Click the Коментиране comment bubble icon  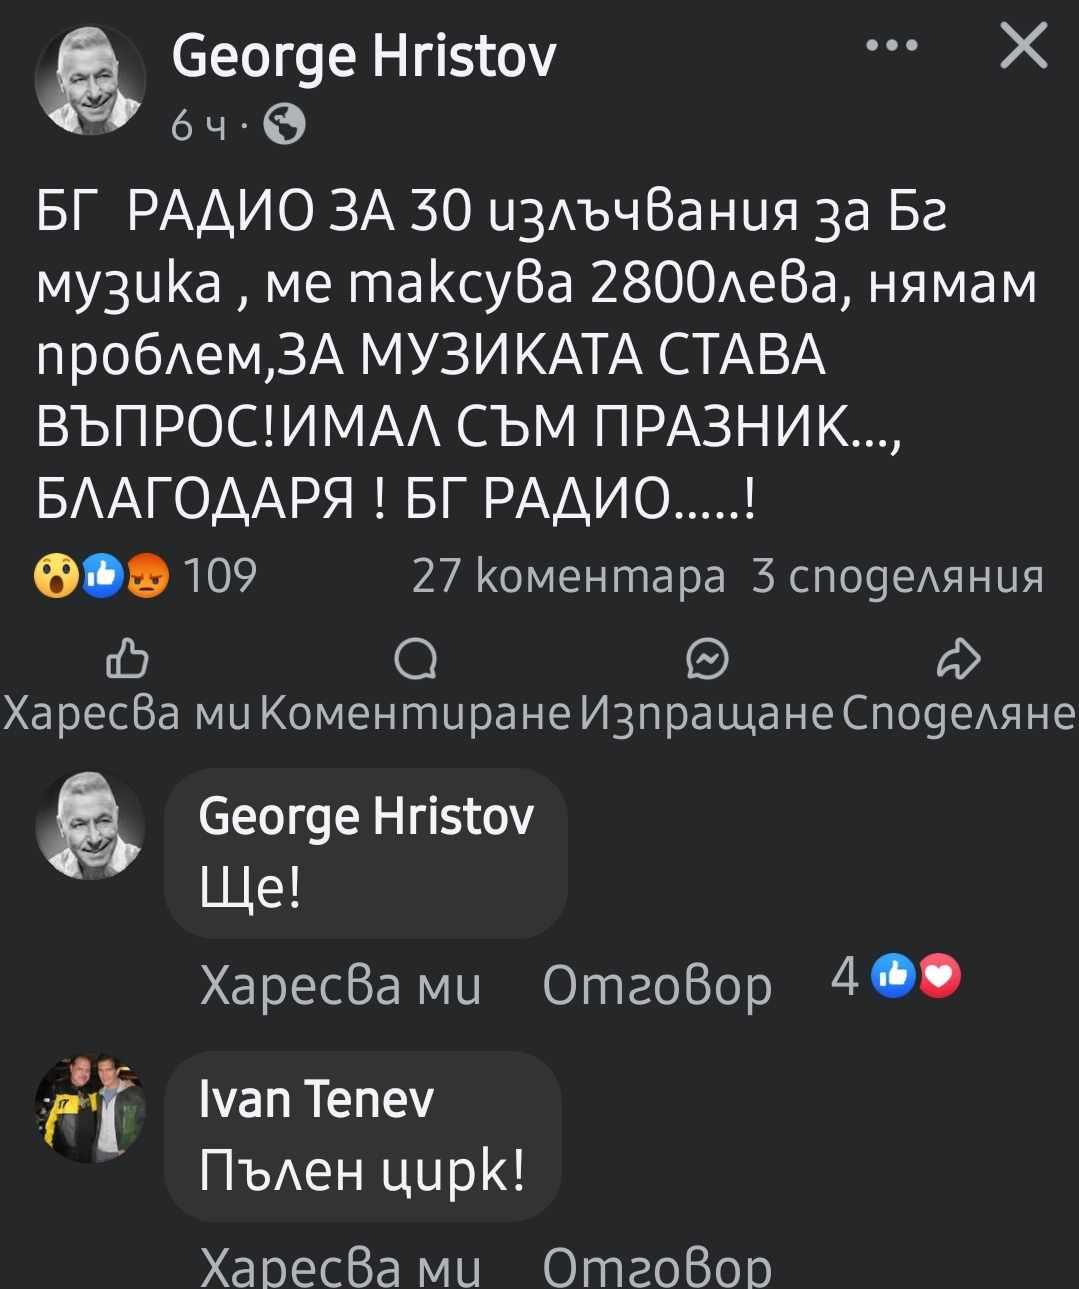[x=413, y=657]
